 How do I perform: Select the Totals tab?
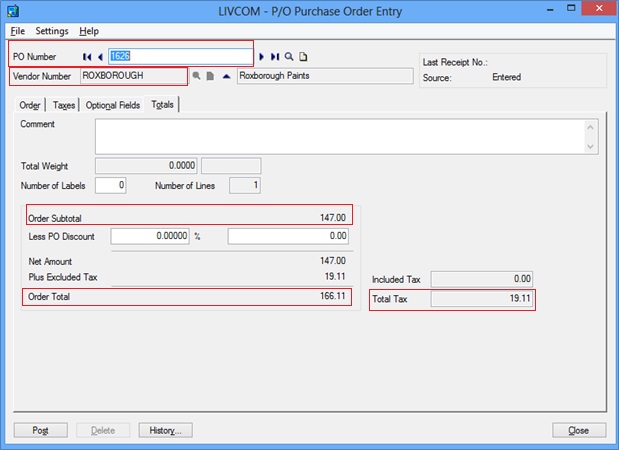tap(162, 105)
